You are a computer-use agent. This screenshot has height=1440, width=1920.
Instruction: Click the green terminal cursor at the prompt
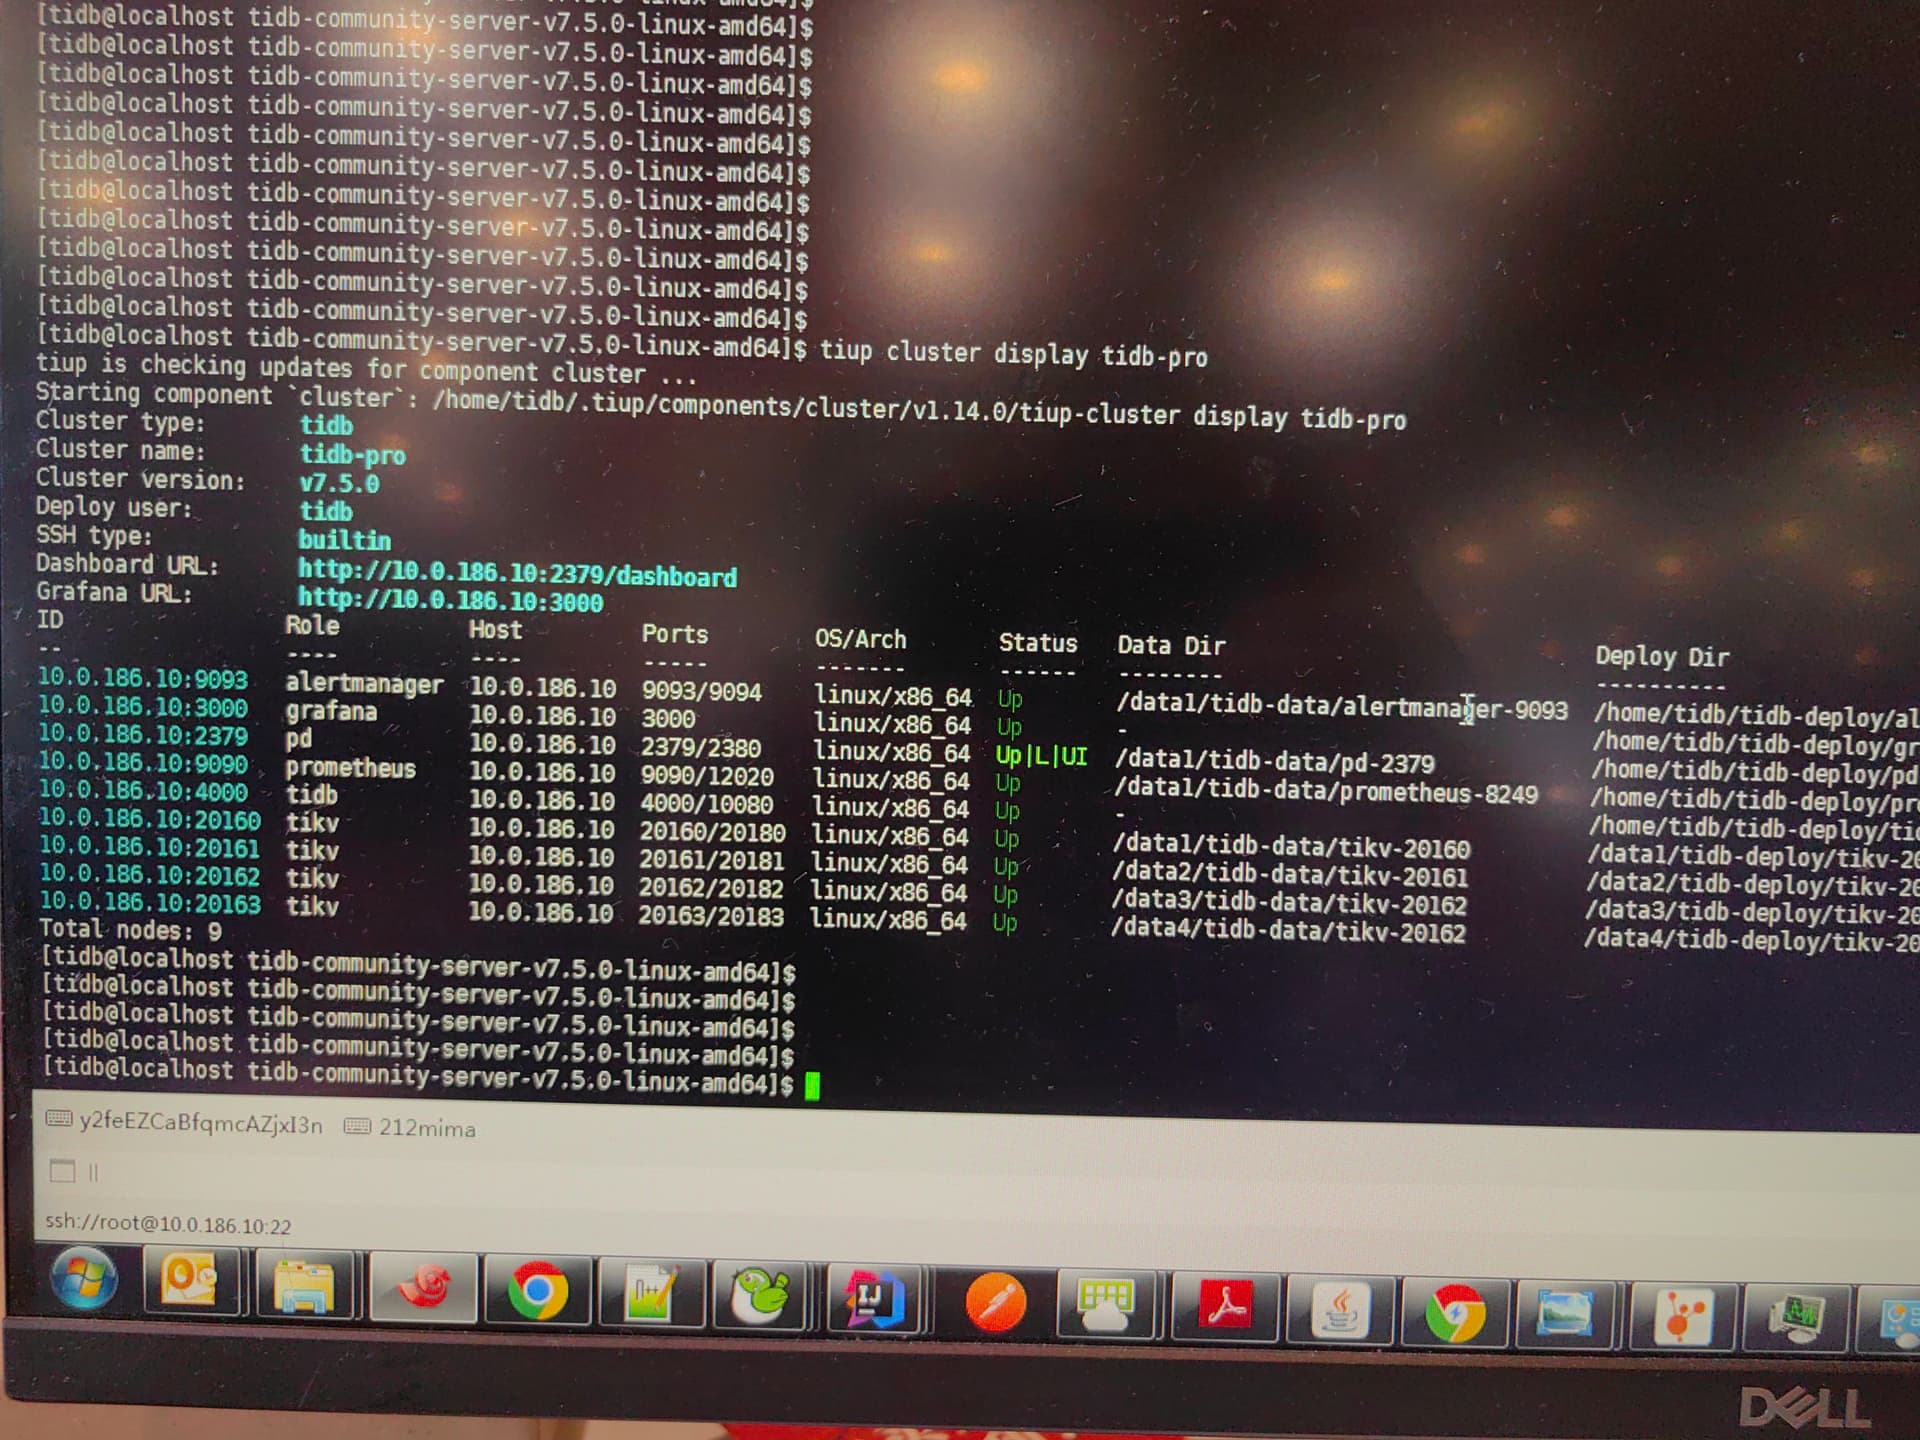[812, 1085]
